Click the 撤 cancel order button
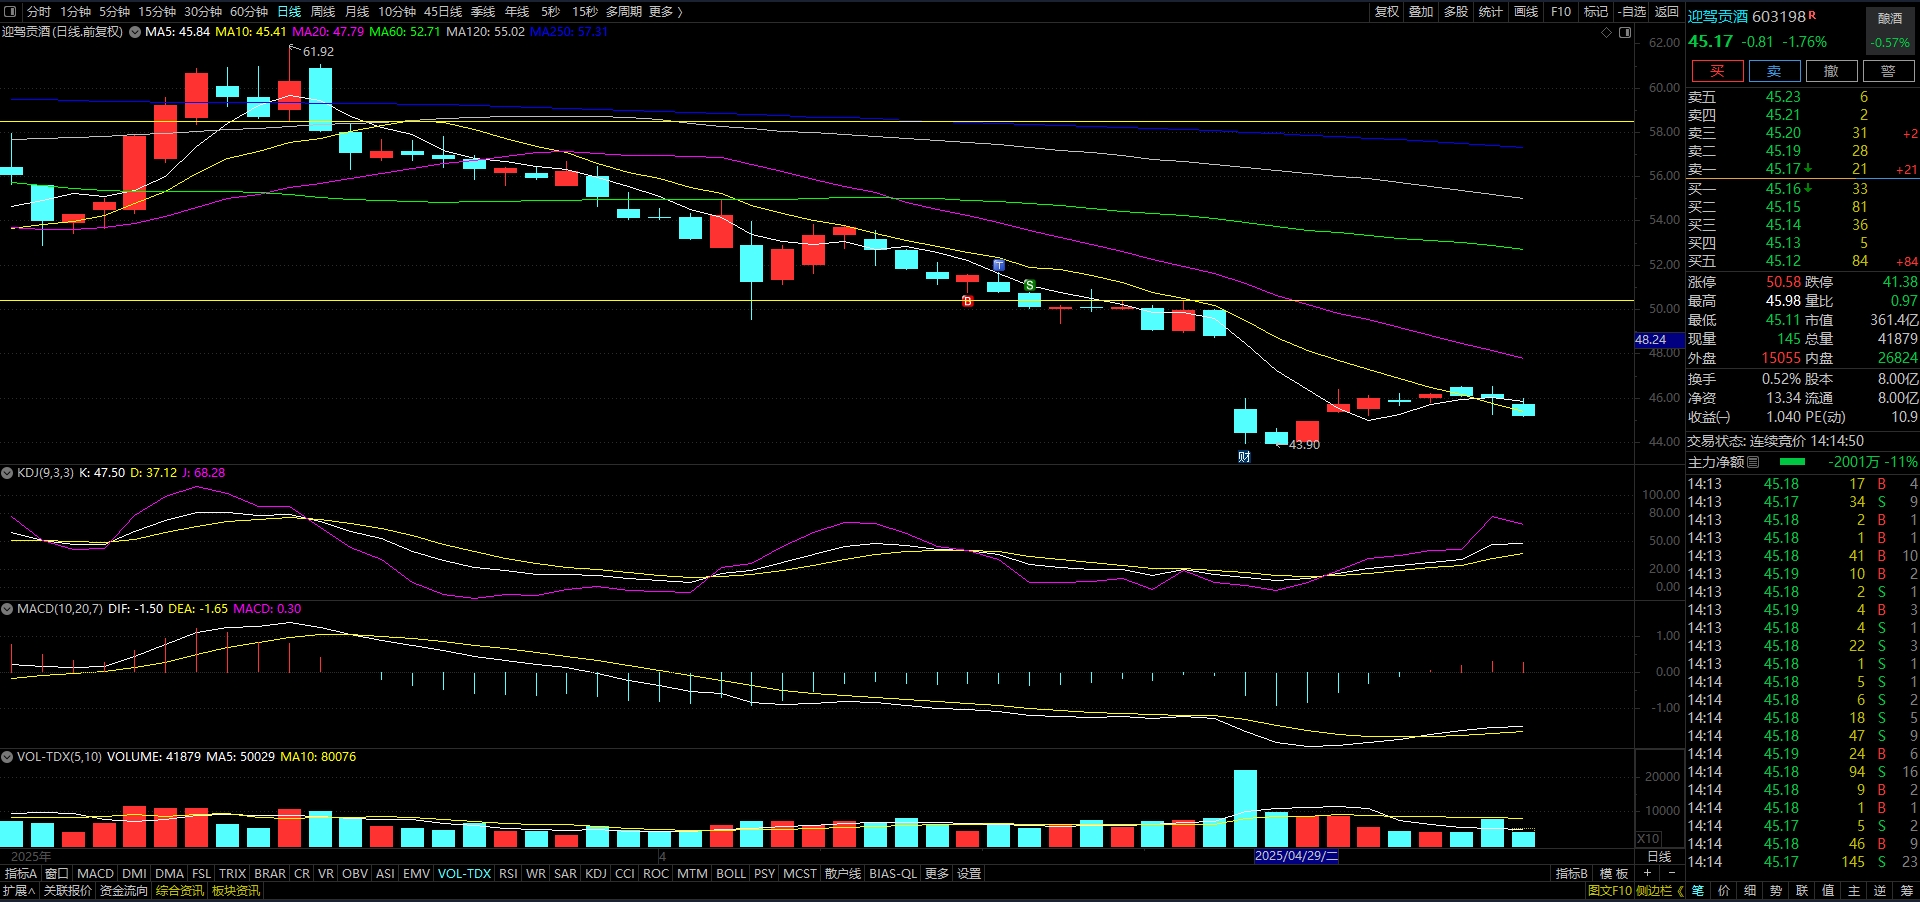Viewport: 1920px width, 902px height. tap(1831, 71)
